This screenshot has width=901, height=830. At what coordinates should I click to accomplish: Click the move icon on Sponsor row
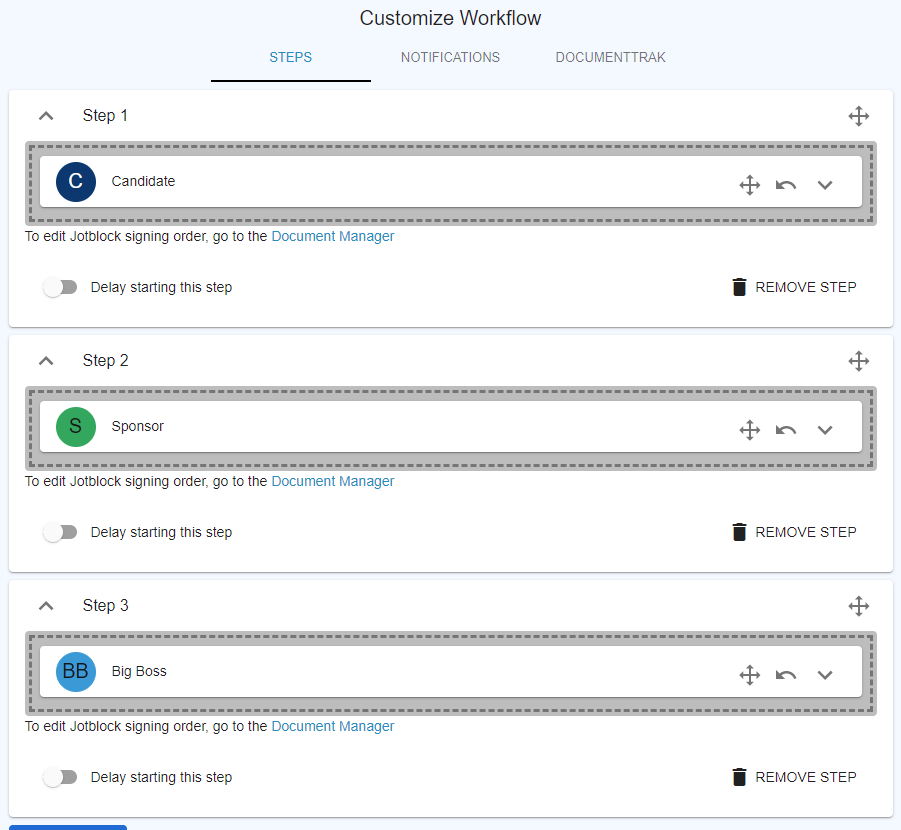pos(749,430)
